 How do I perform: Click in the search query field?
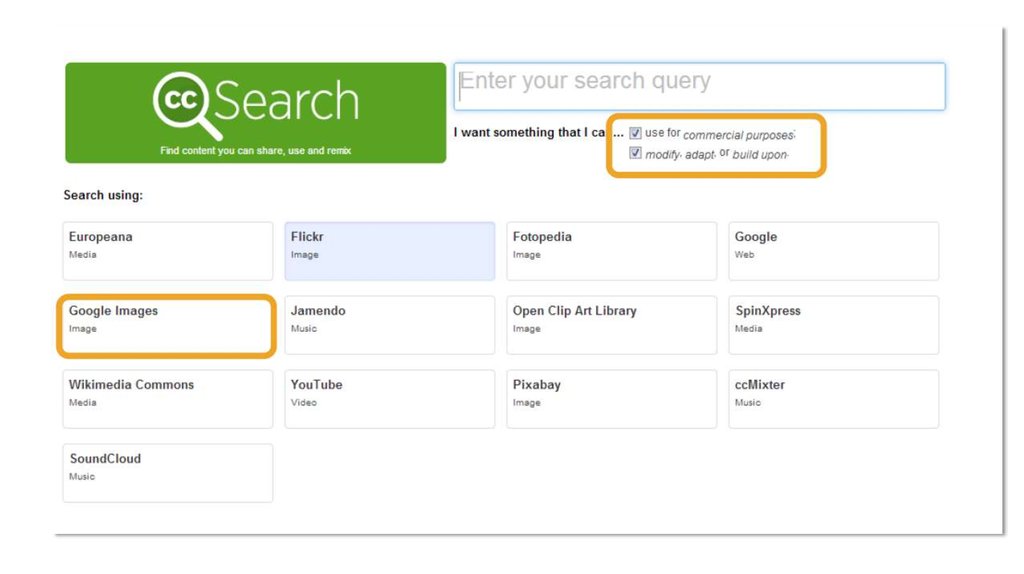[699, 86]
